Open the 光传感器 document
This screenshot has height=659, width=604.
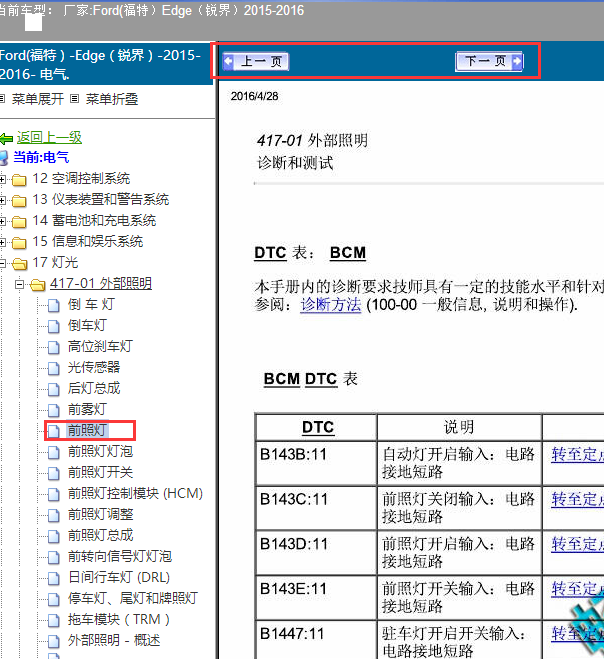[x=94, y=368]
